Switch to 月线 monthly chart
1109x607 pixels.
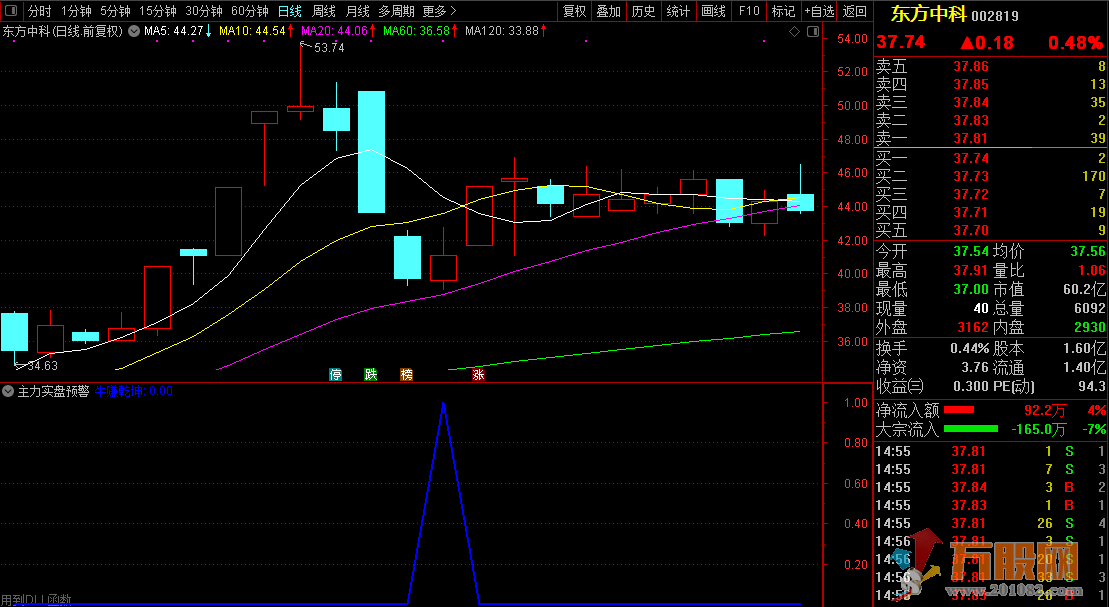click(x=358, y=11)
